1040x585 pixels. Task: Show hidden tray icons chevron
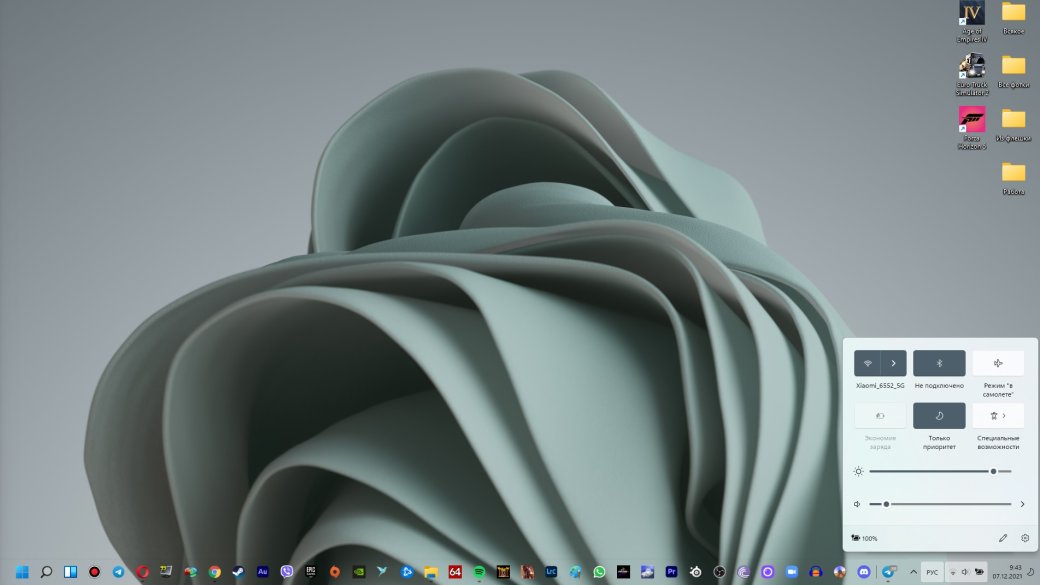click(x=913, y=572)
